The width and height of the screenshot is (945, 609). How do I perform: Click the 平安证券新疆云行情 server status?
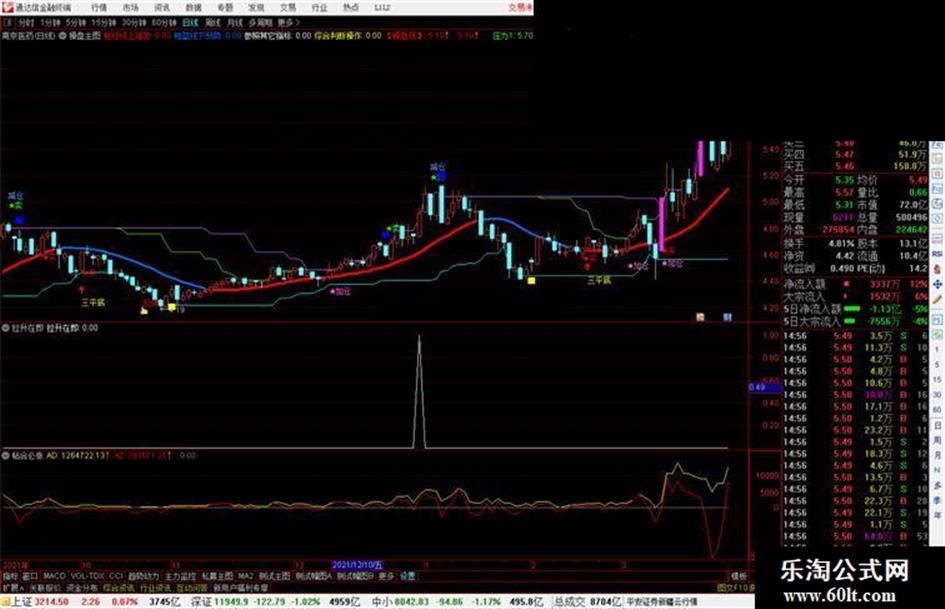coord(662,602)
